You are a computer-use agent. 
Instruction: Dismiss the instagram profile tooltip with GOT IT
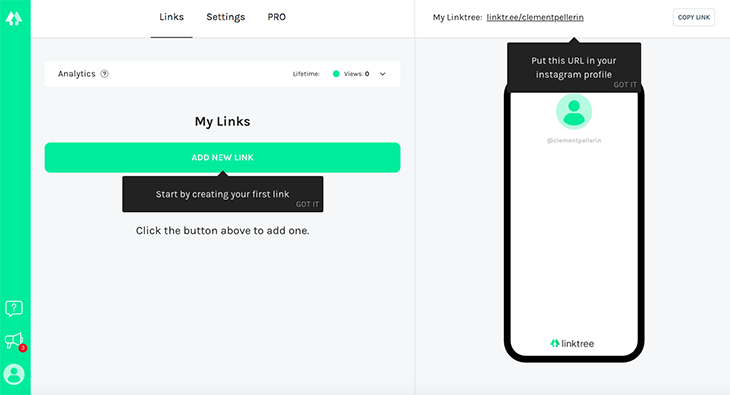(x=625, y=85)
